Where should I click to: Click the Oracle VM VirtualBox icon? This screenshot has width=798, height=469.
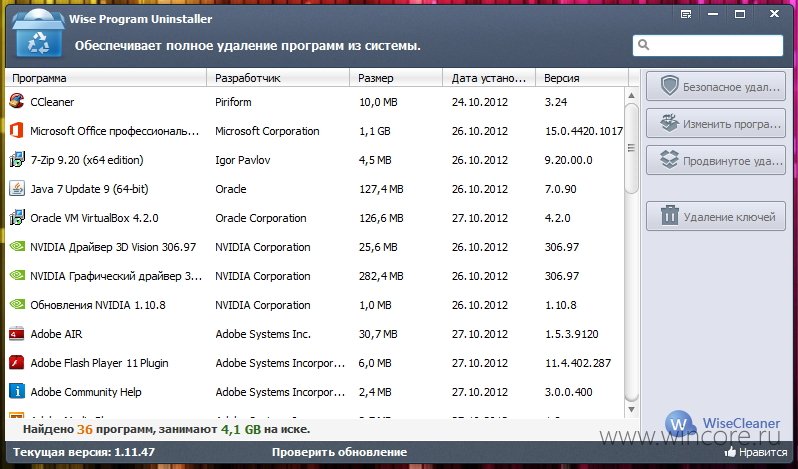[x=17, y=218]
